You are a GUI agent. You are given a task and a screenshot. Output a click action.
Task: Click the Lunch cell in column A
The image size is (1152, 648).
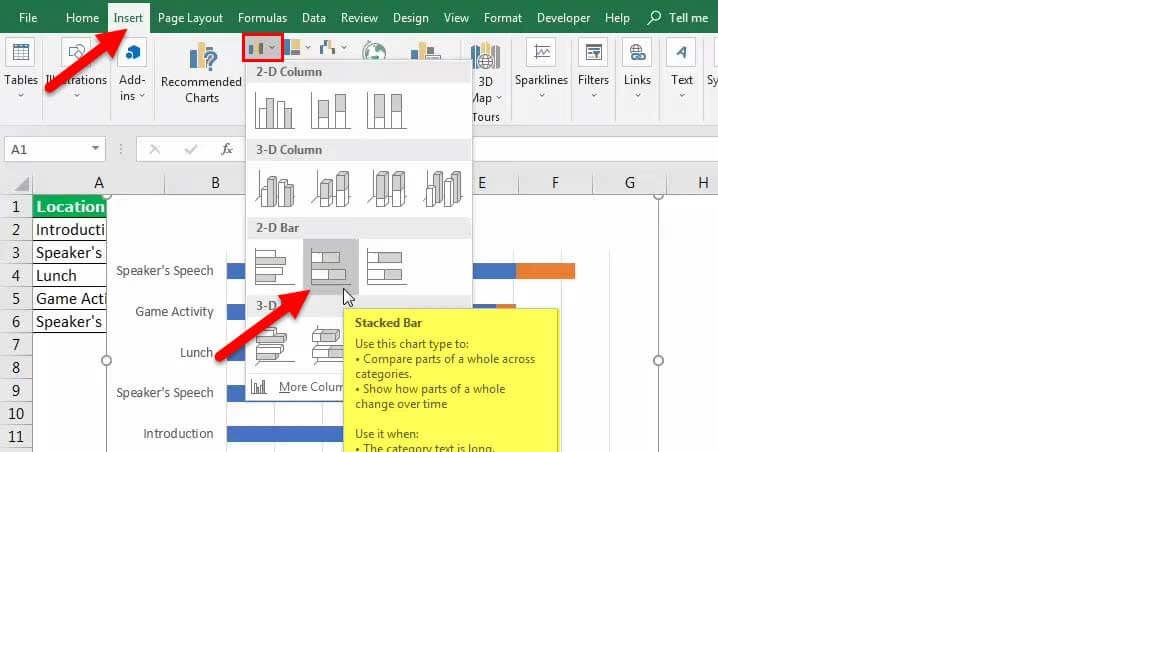[70, 276]
